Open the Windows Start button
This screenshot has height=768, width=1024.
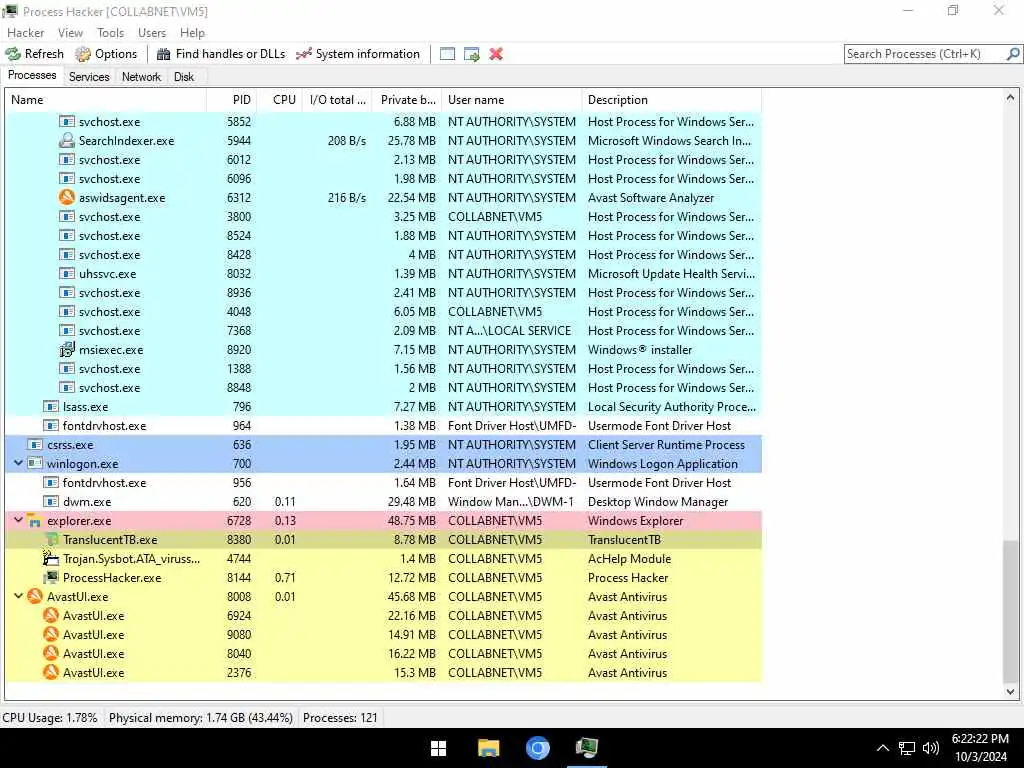click(x=439, y=748)
